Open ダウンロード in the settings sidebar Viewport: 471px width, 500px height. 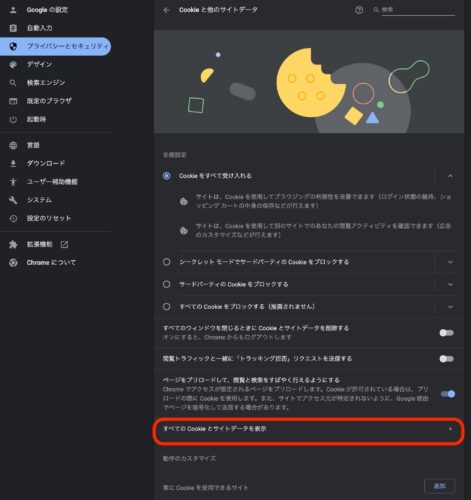coord(46,163)
